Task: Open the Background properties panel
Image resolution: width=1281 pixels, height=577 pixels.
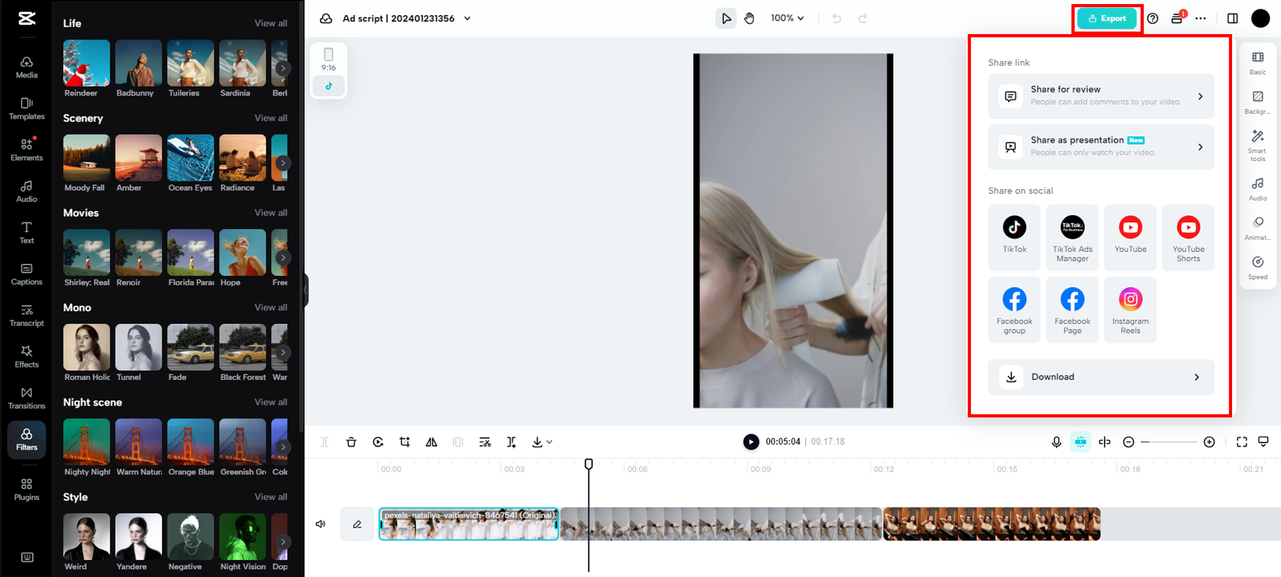Action: click(x=1258, y=102)
